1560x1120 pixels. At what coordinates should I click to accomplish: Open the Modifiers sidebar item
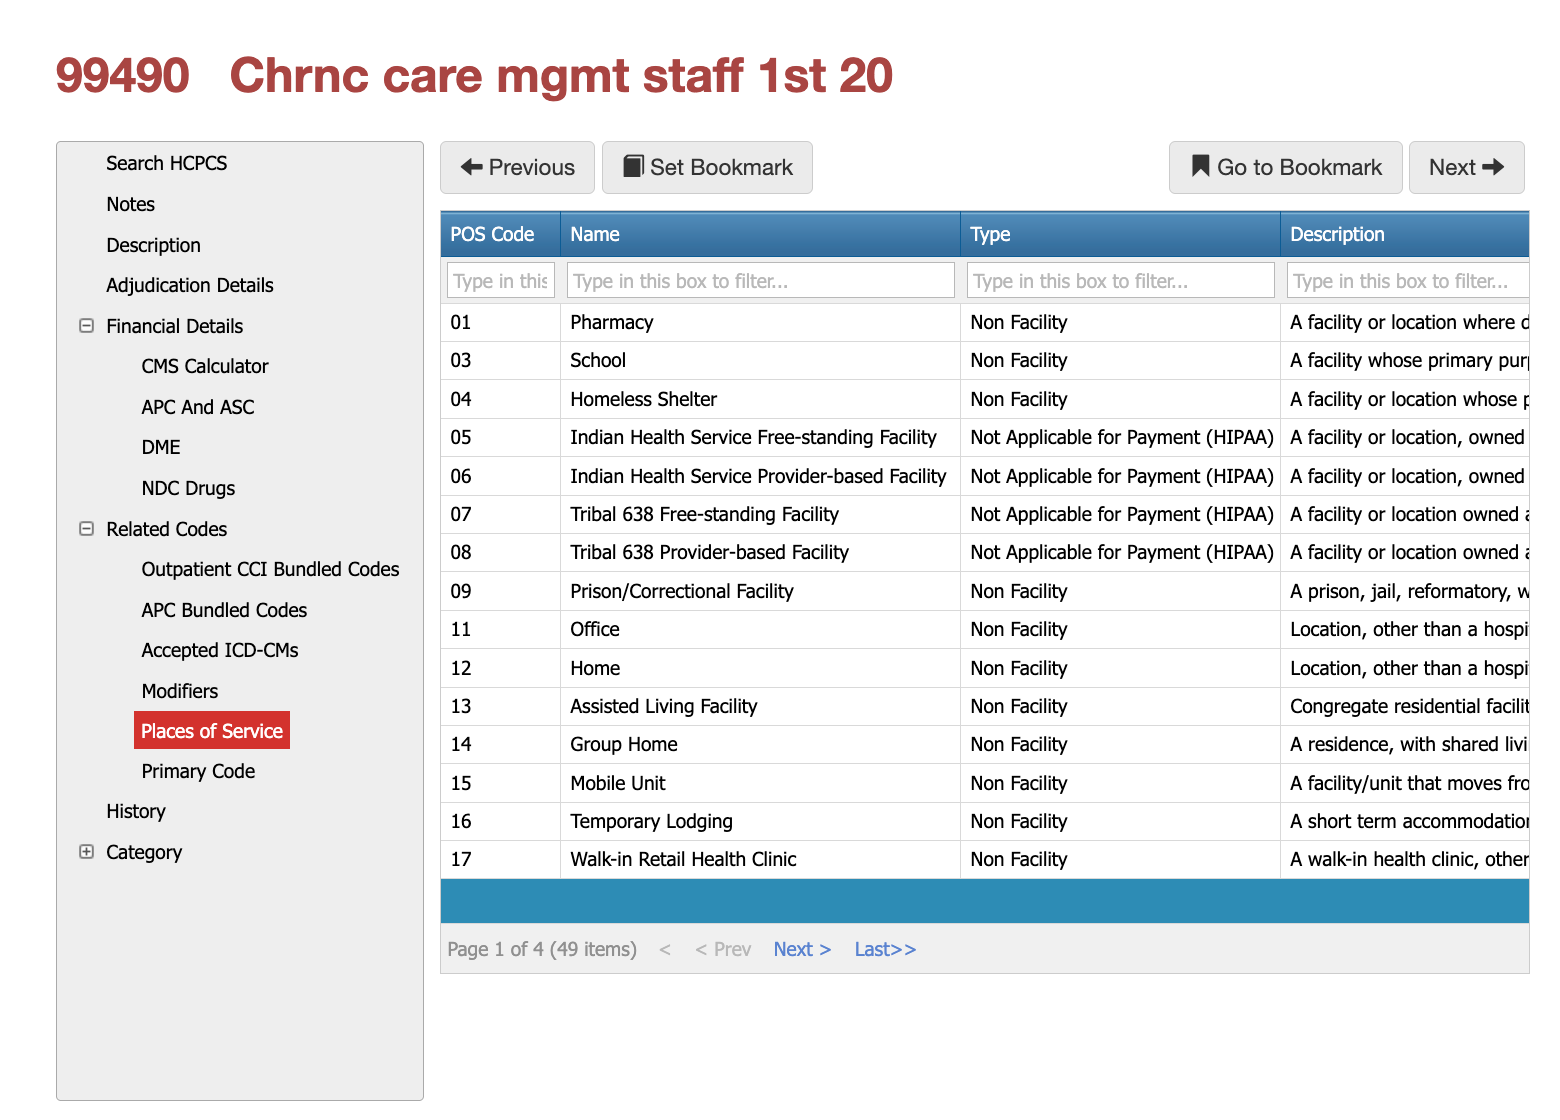(180, 691)
